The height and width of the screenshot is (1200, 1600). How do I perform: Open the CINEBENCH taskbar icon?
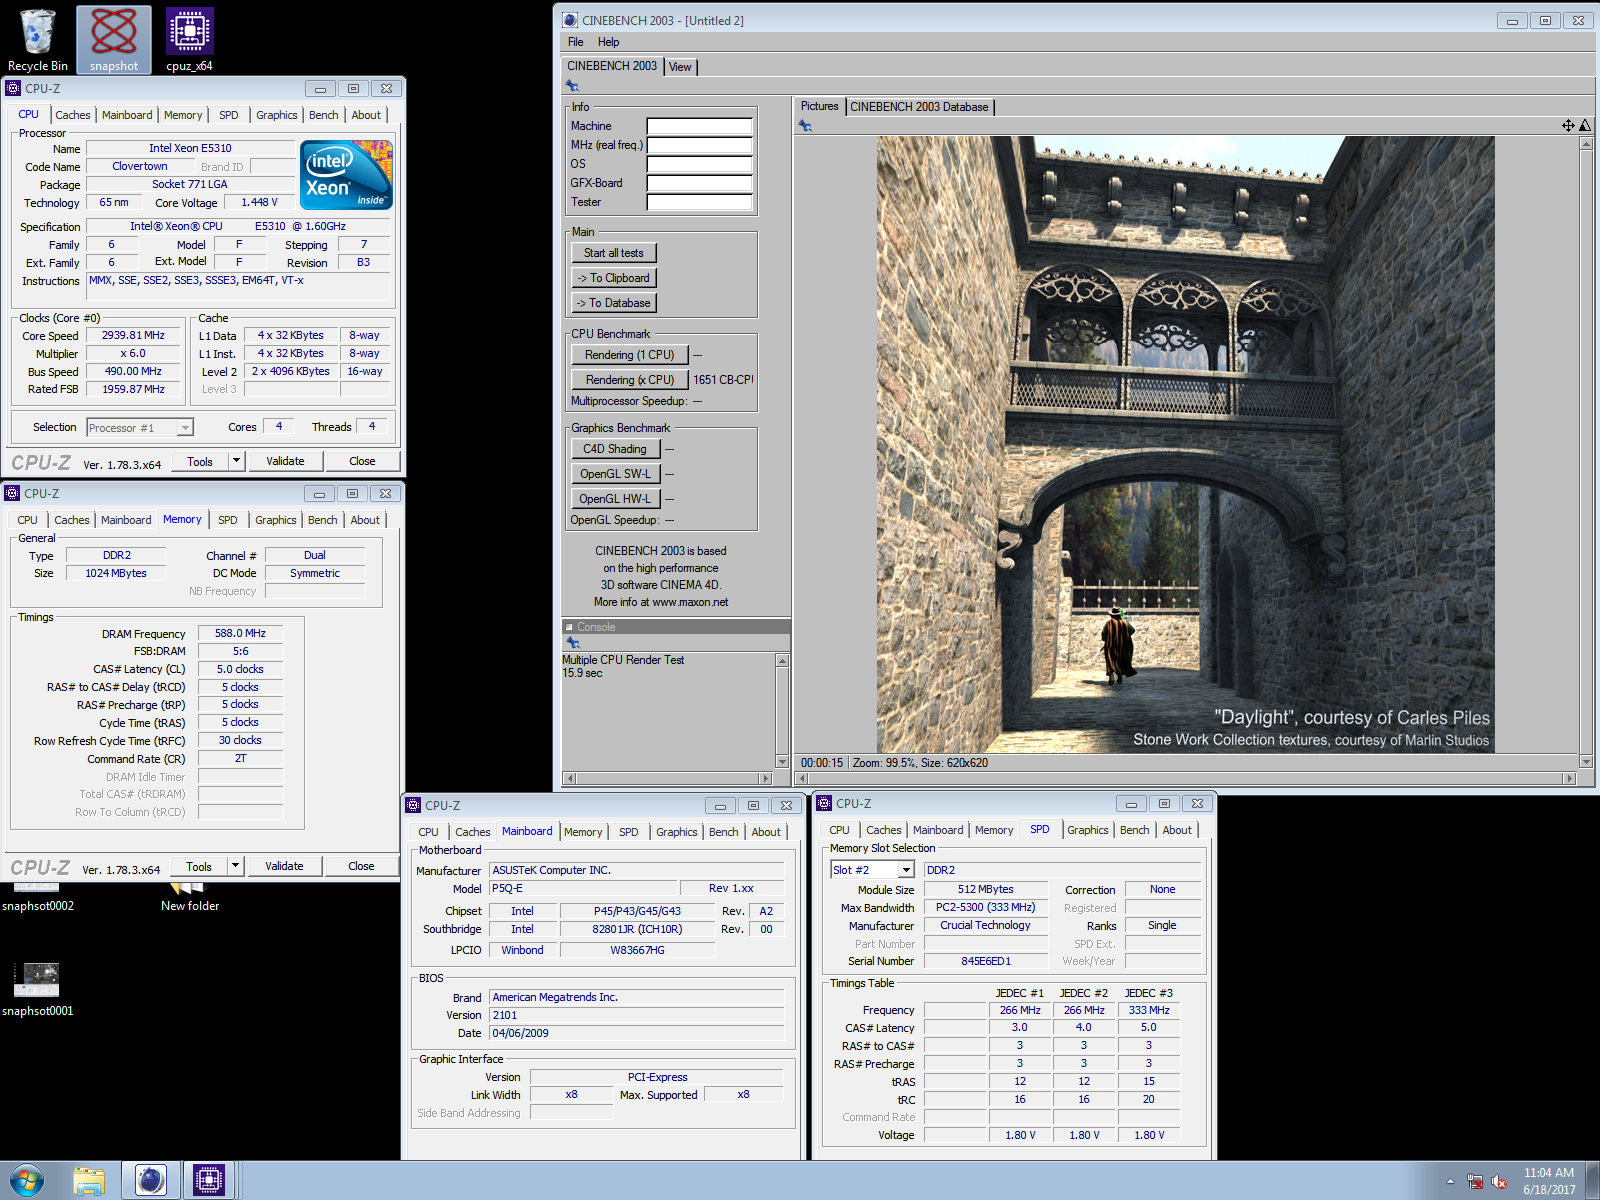click(x=151, y=1181)
